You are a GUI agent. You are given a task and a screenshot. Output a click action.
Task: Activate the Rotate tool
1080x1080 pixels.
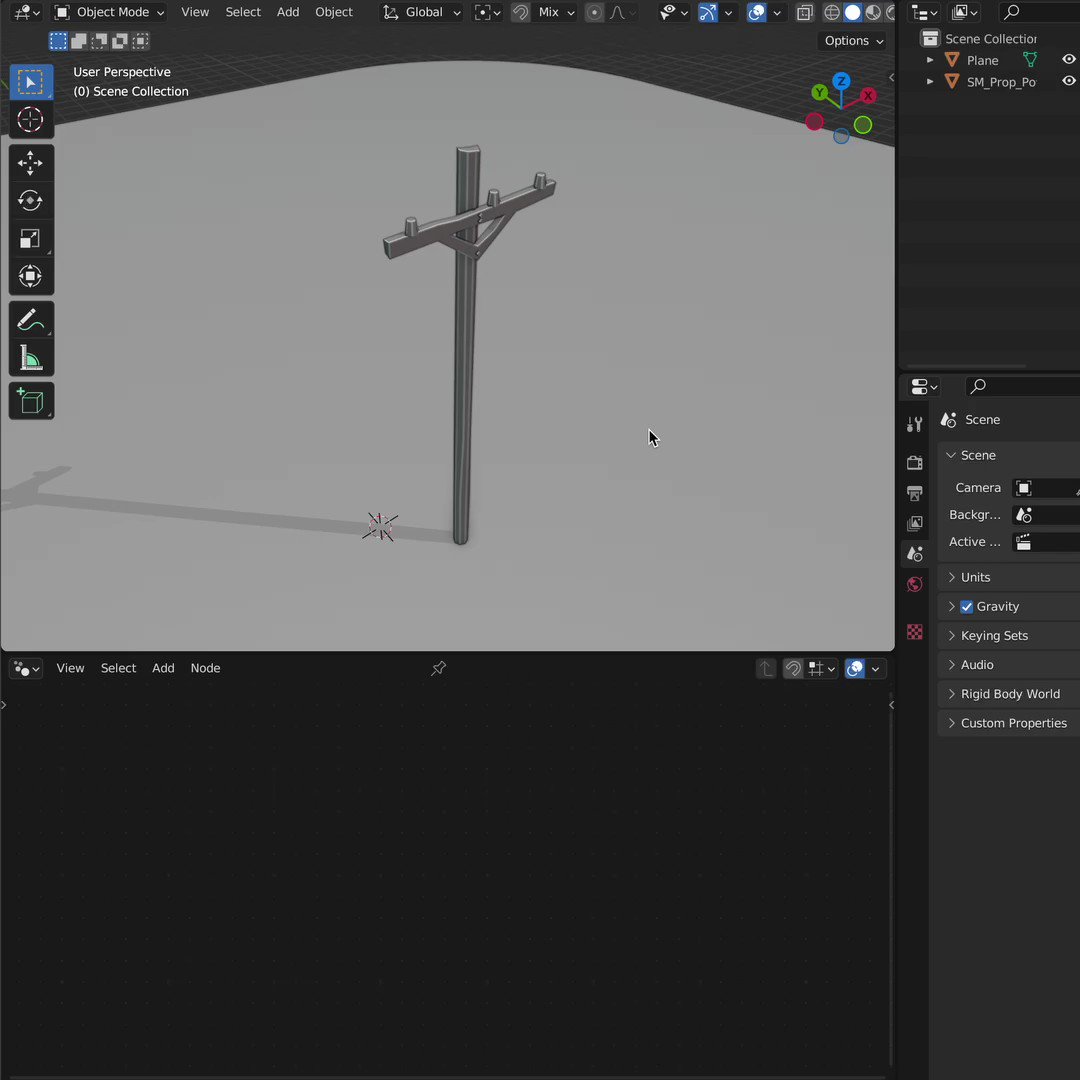pos(31,200)
